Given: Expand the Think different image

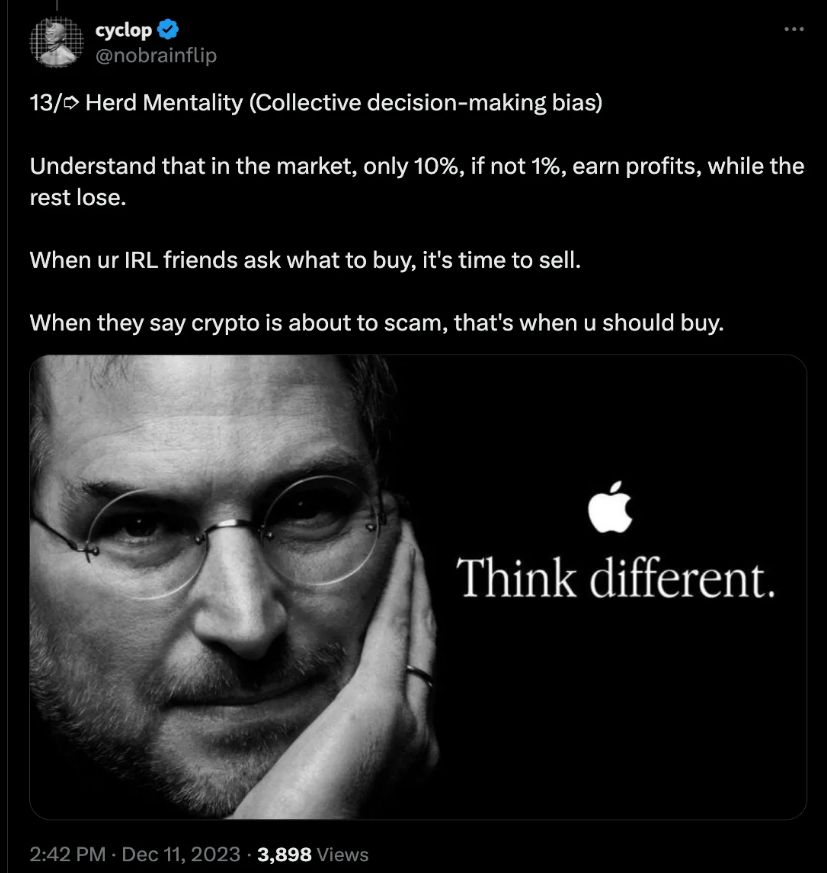Looking at the screenshot, I should (418, 587).
